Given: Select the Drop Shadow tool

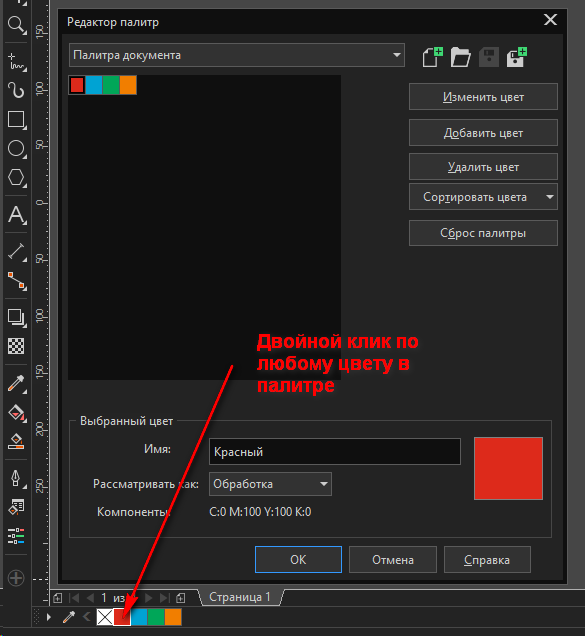Looking at the screenshot, I should pyautogui.click(x=16, y=318).
